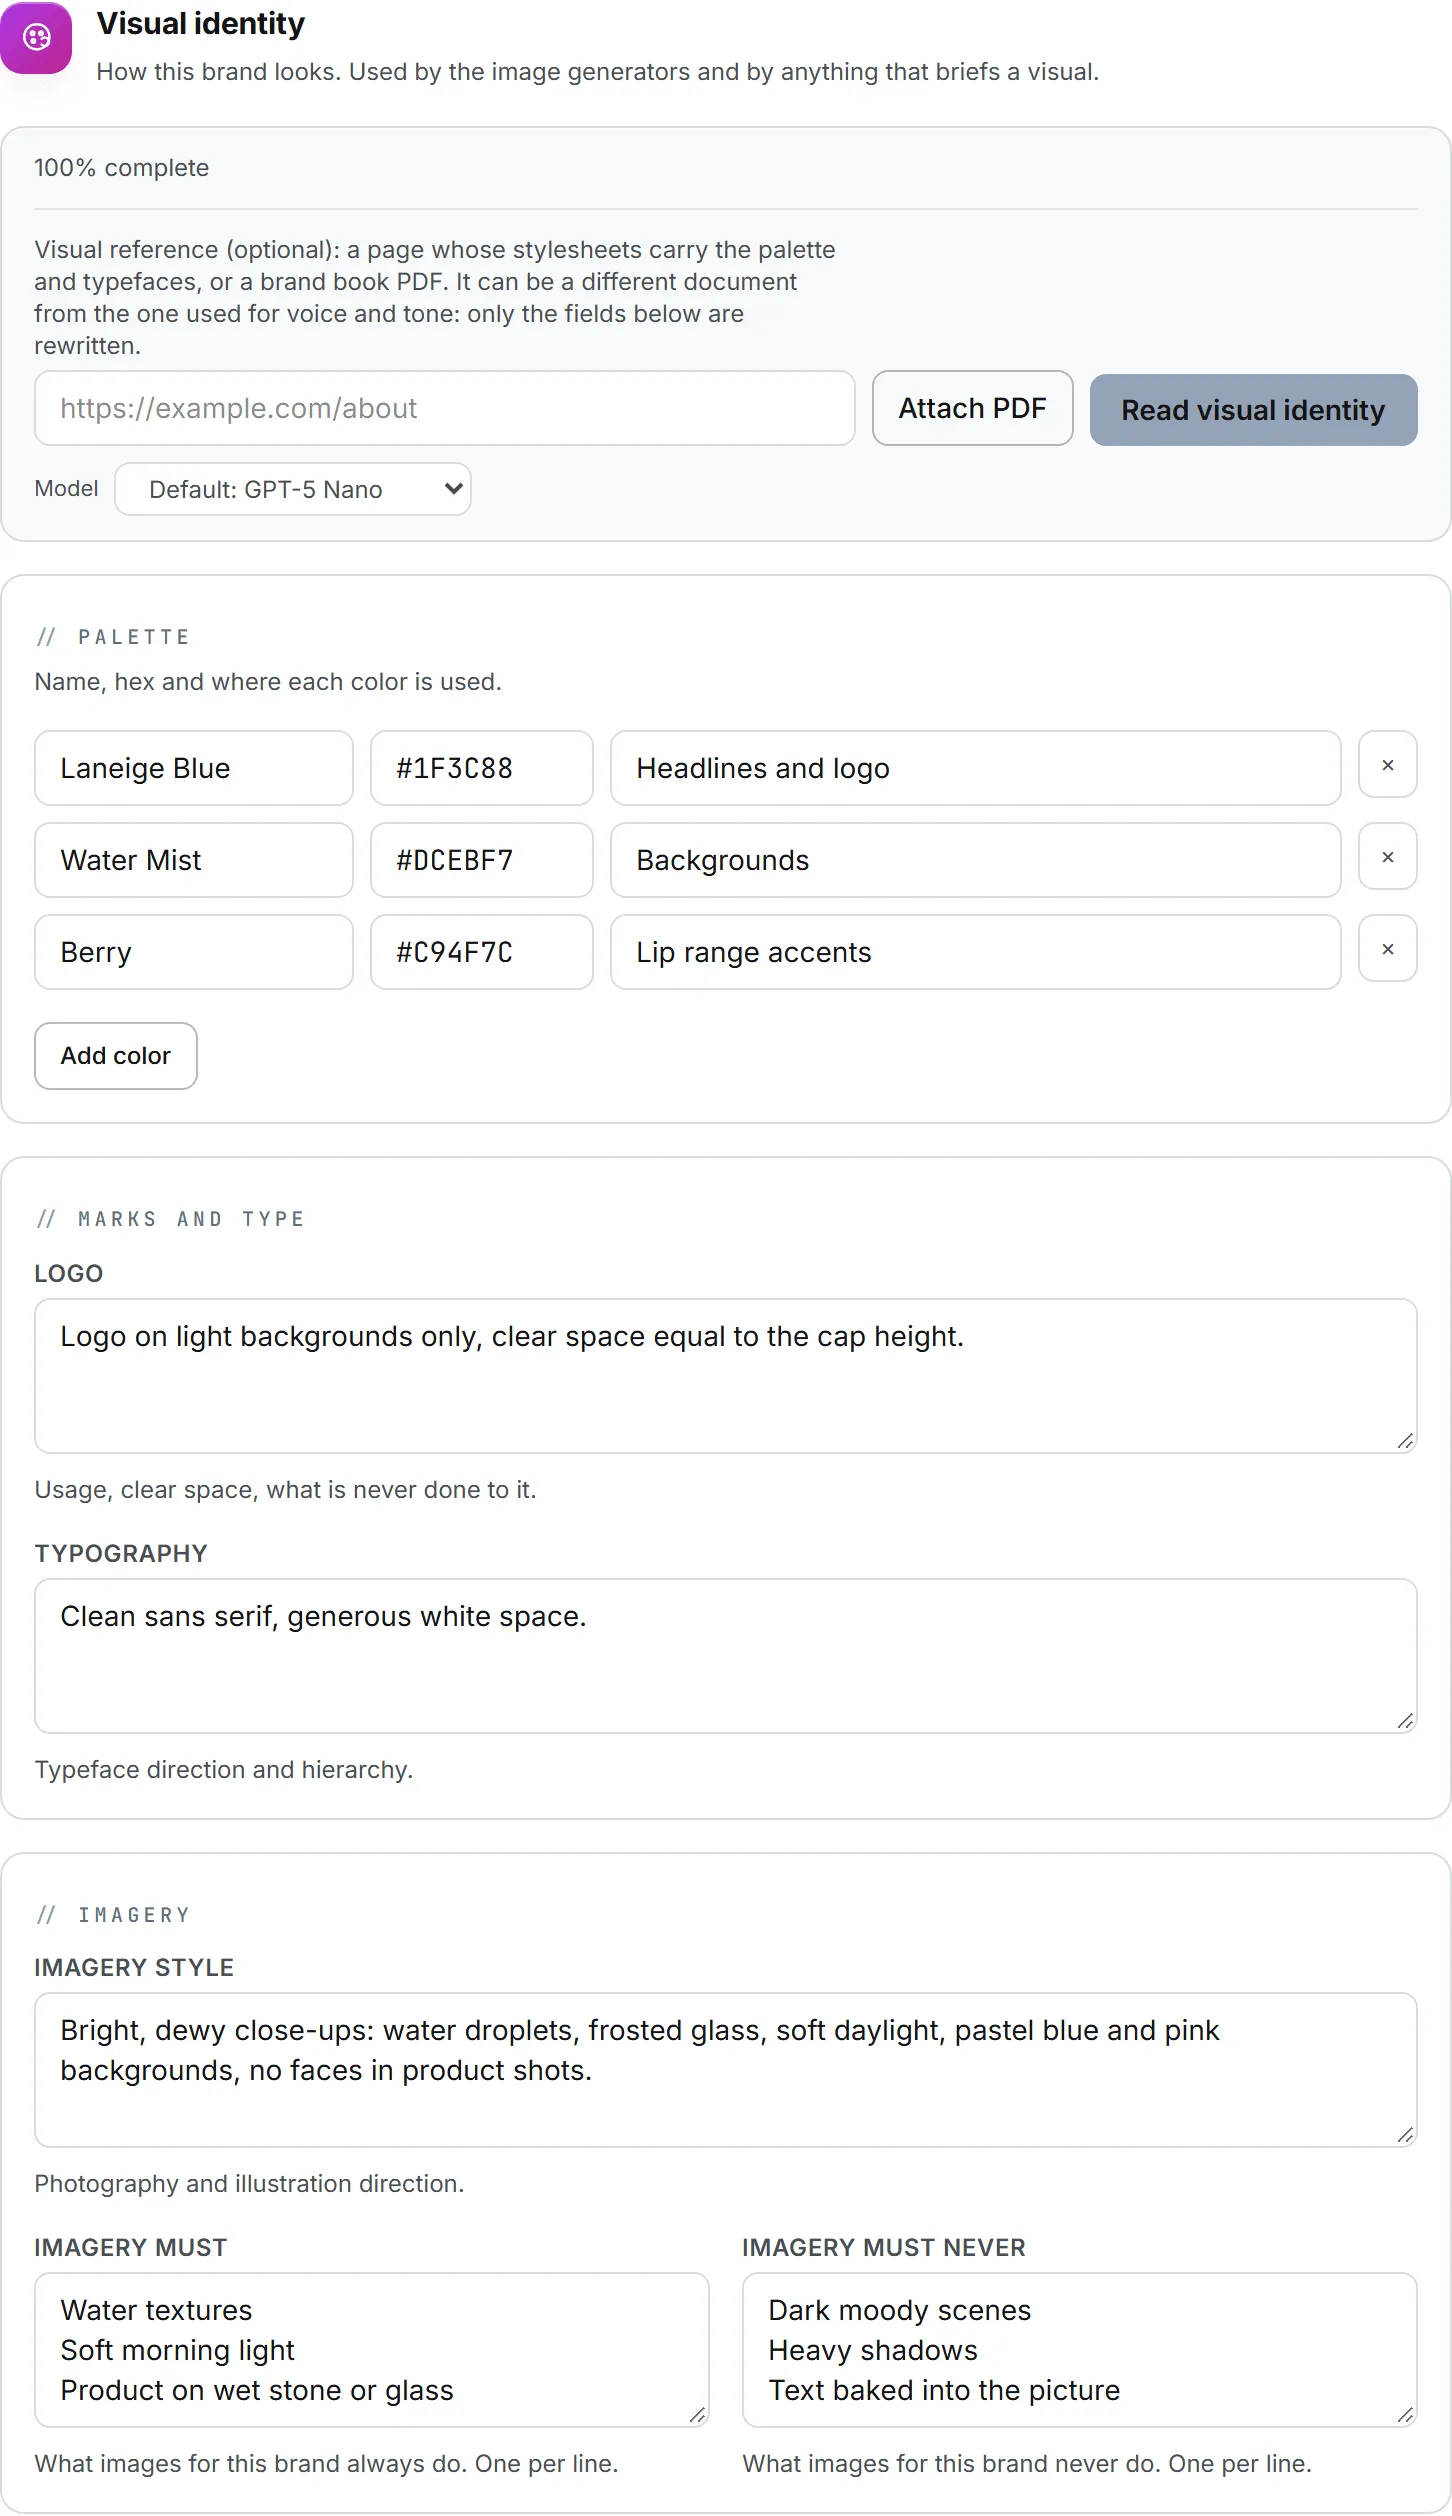Focus the visual reference URL field
Viewport: 1452px width, 2516px height.
tap(445, 408)
